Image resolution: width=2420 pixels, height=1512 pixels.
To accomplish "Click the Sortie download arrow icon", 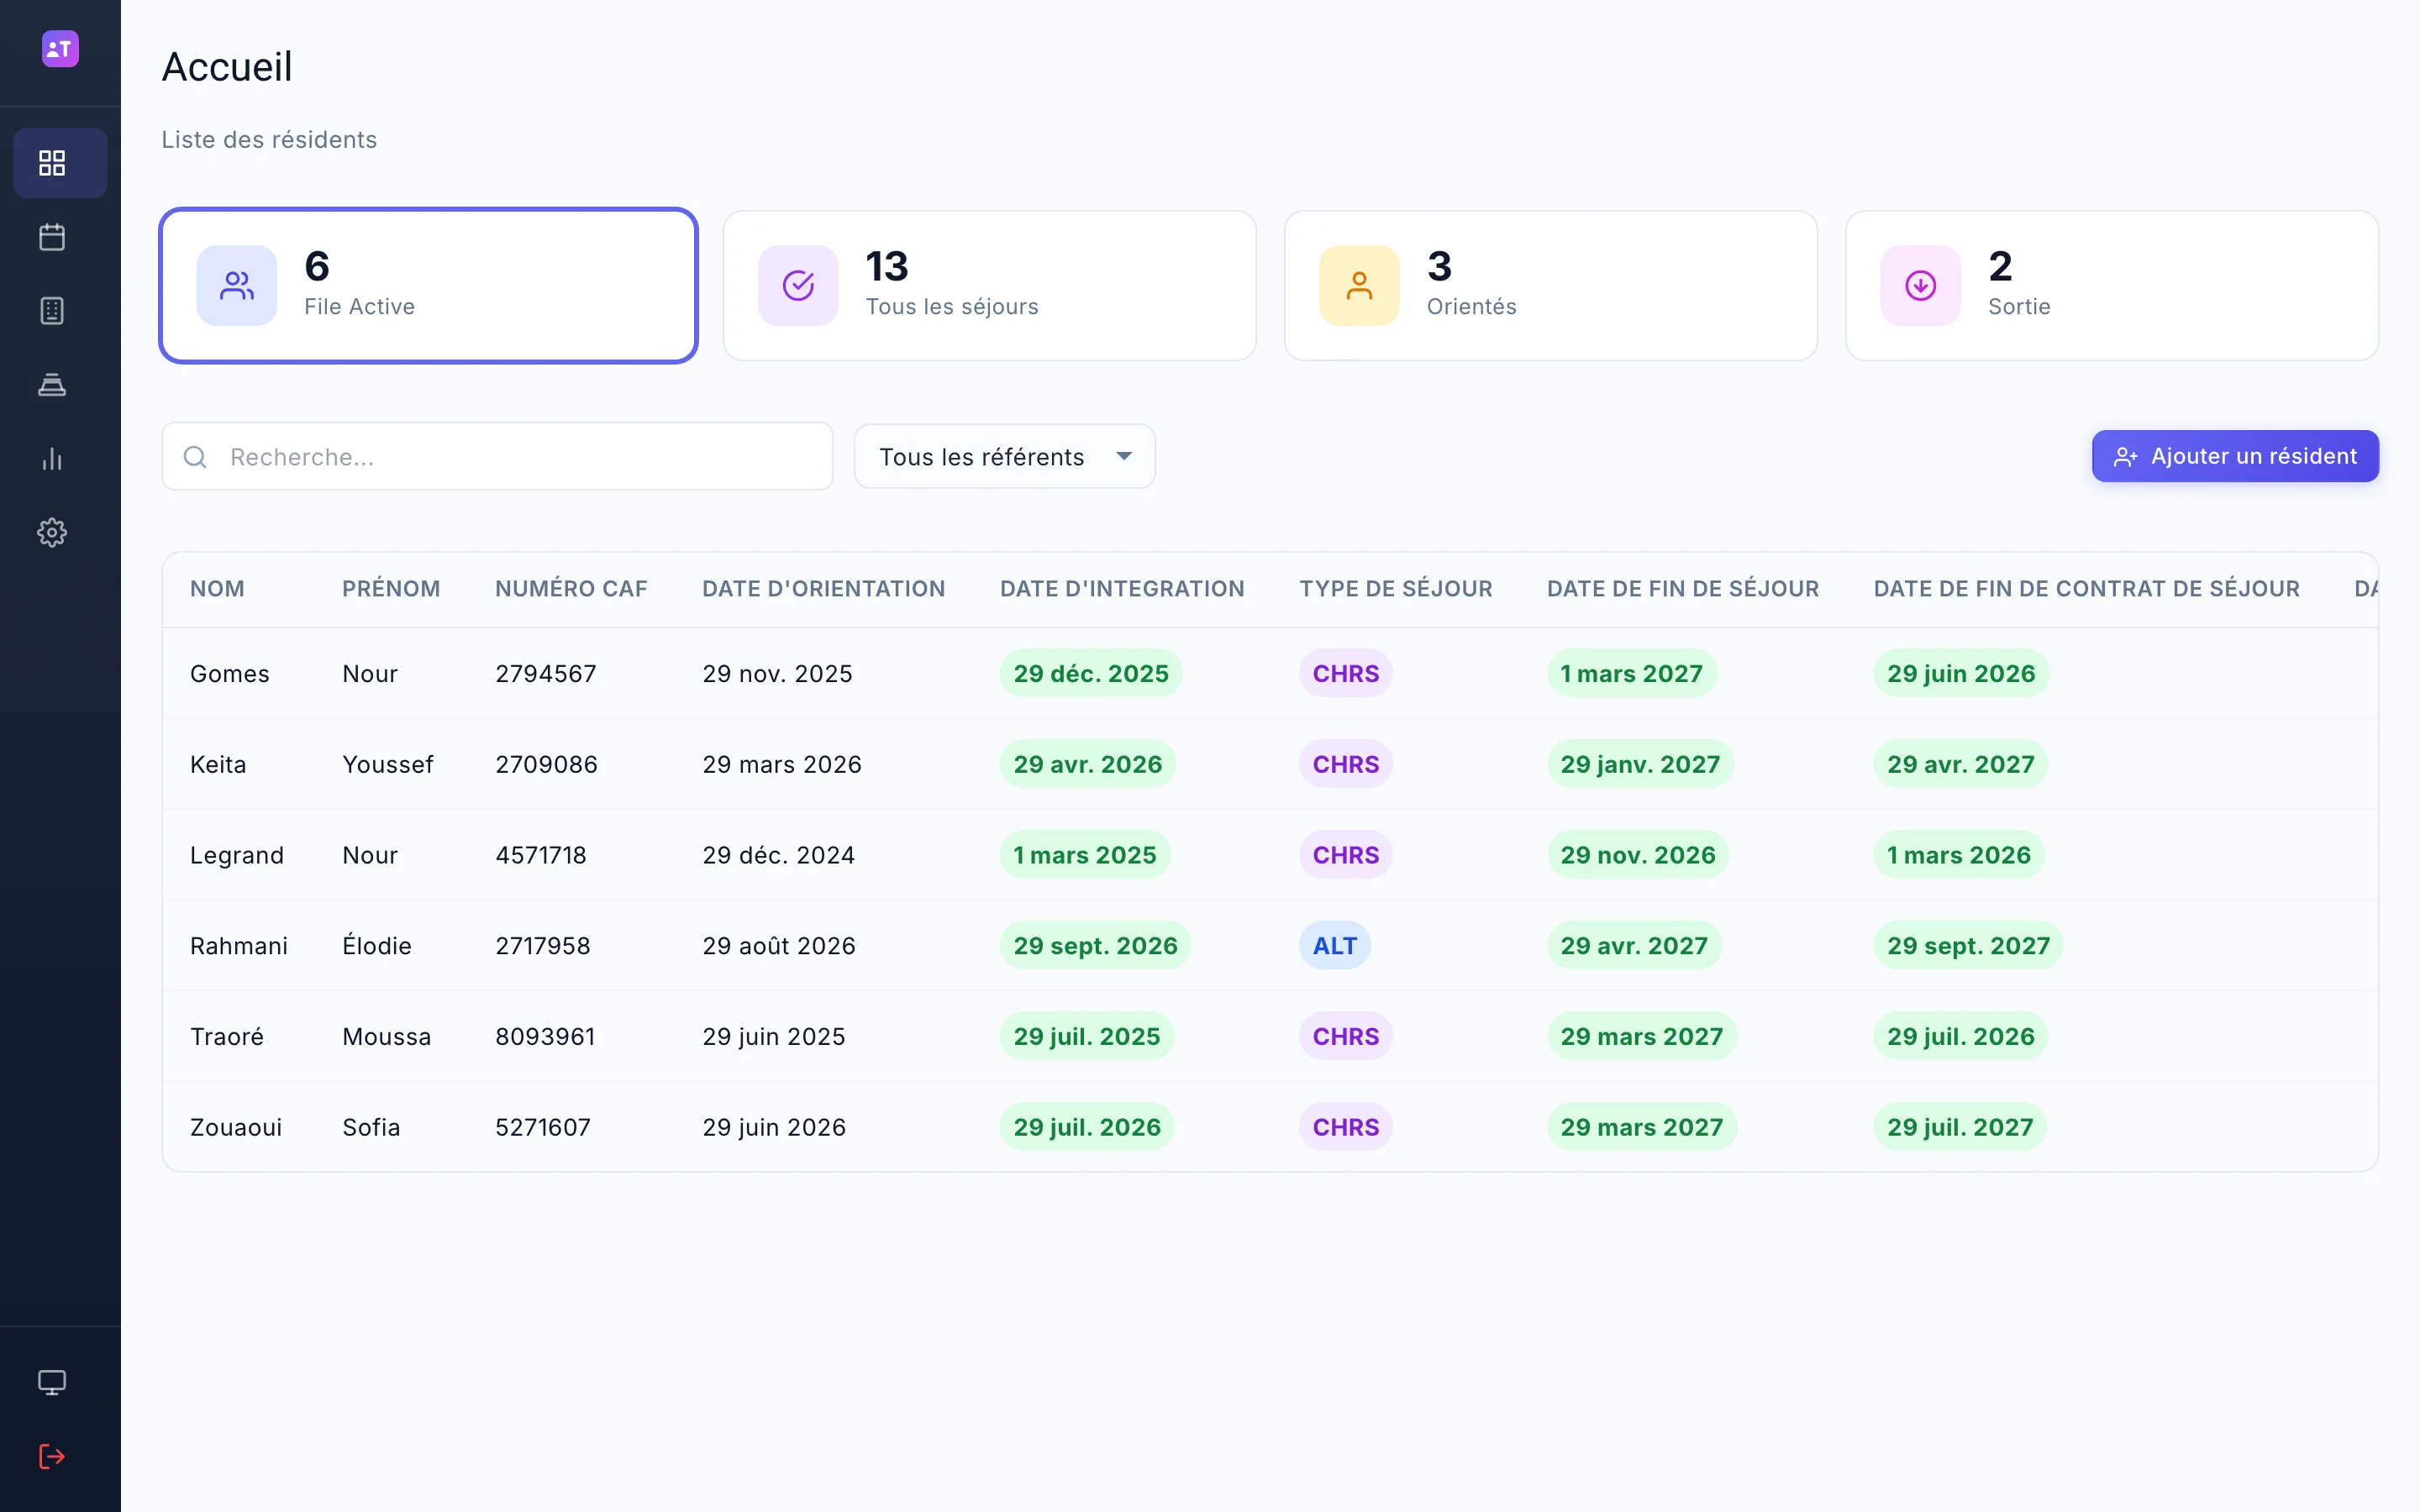I will [1920, 285].
